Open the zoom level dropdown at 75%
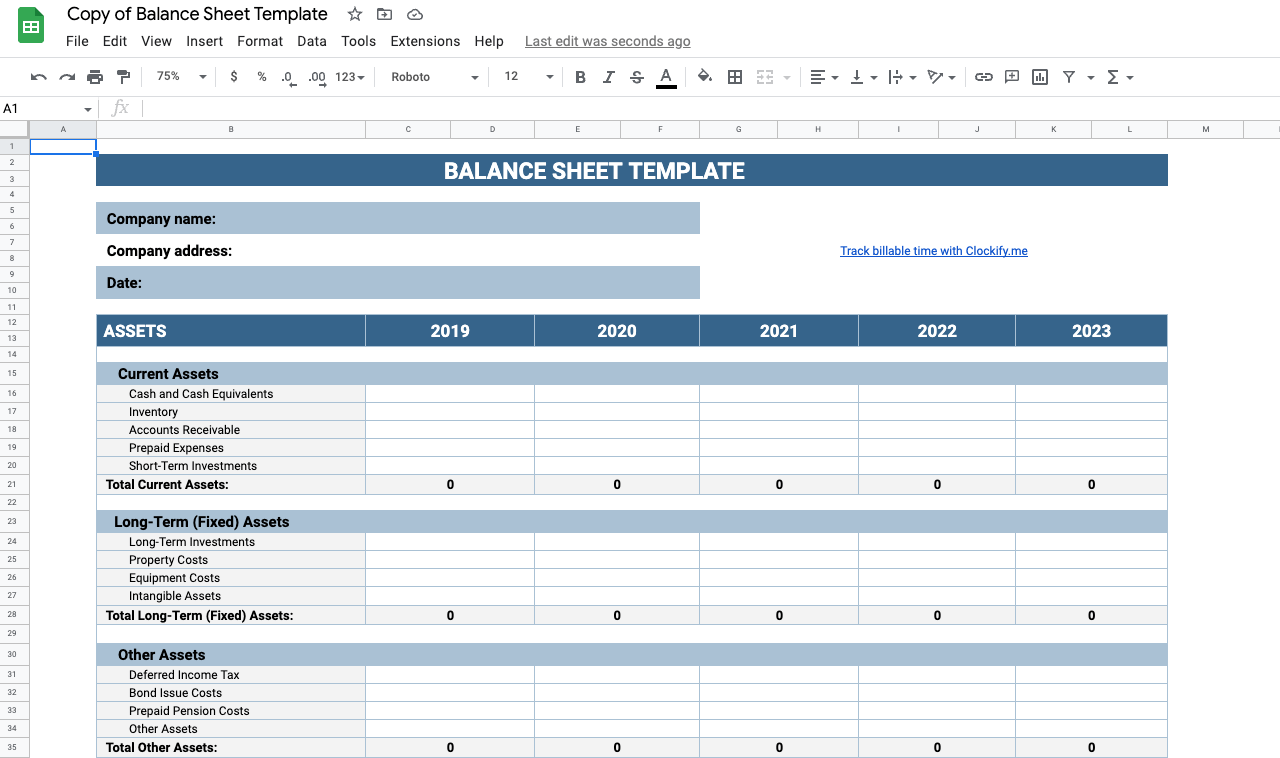The width and height of the screenshot is (1280, 758). pos(181,77)
